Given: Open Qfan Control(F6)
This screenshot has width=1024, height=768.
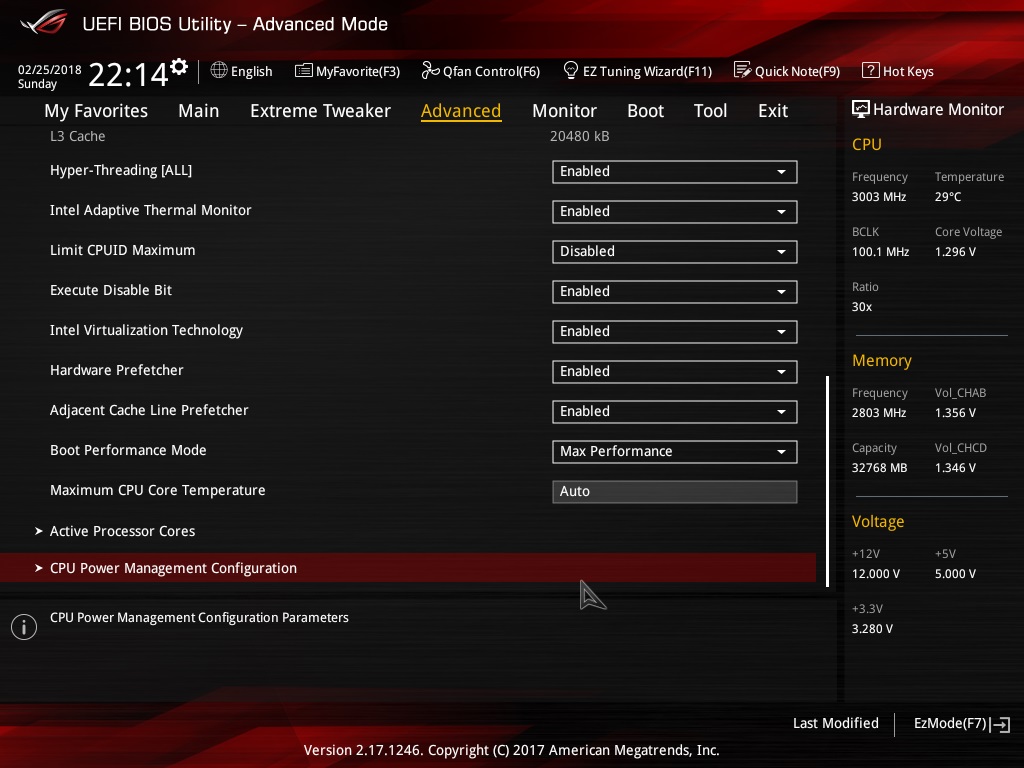Looking at the screenshot, I should click(x=481, y=71).
